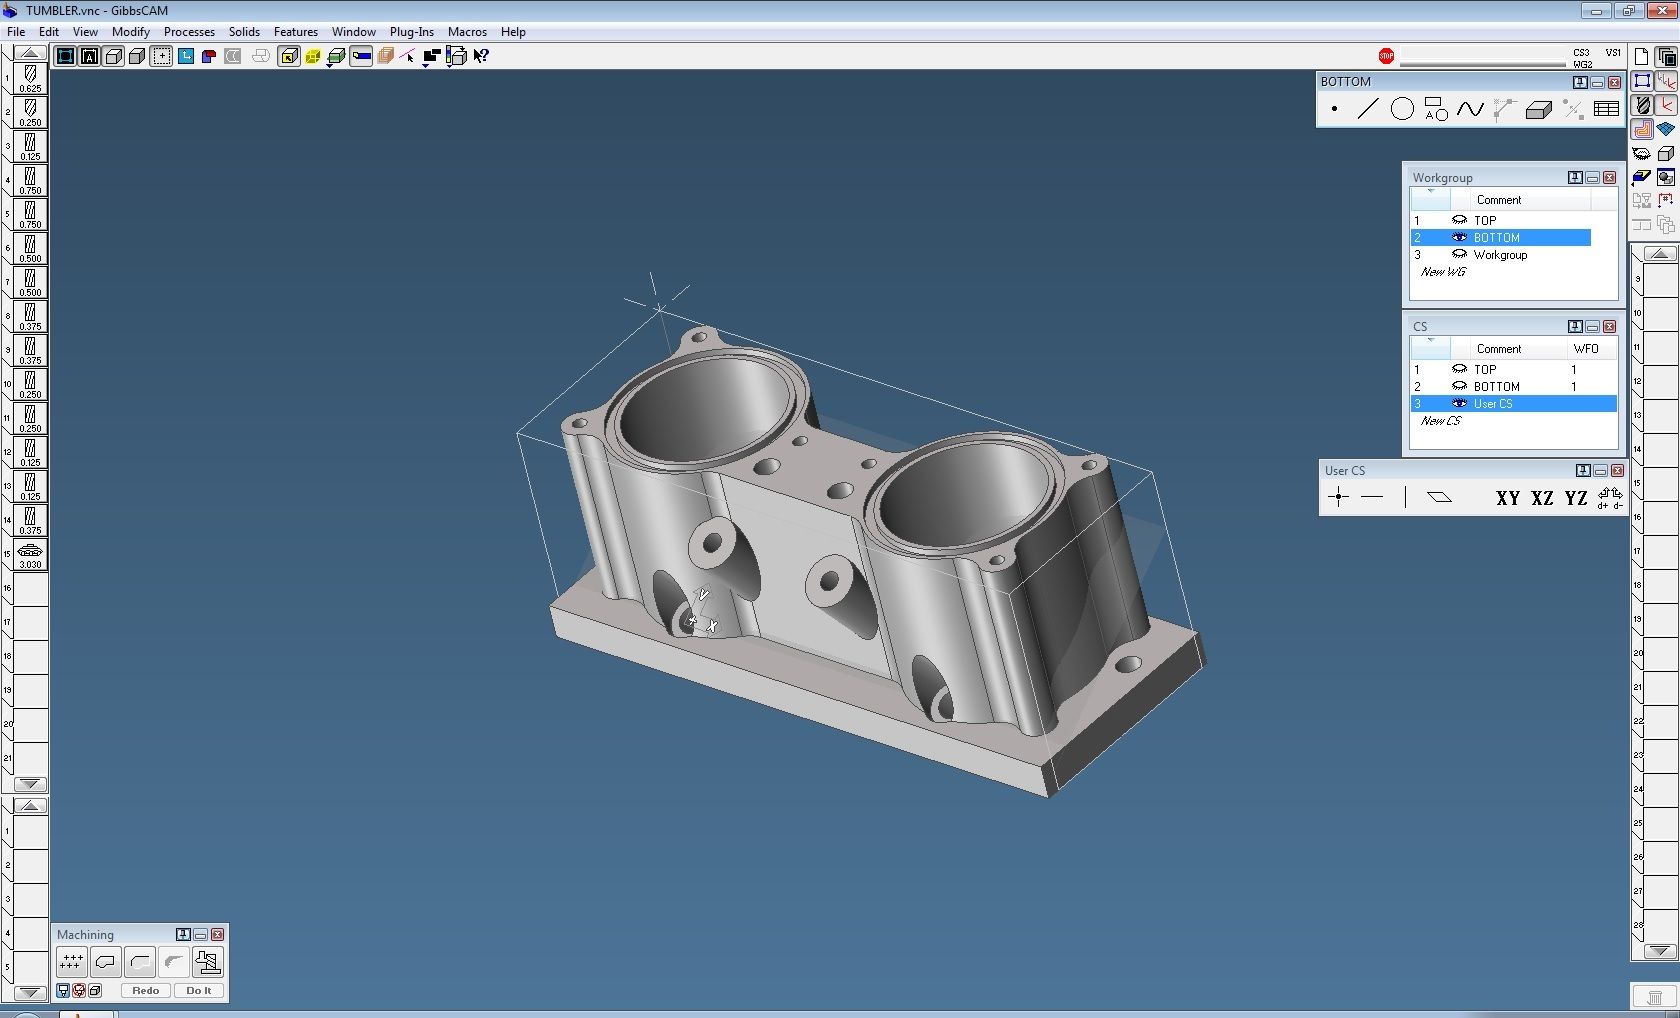Select the Circle geometry tool
Screen dimensions: 1680x1018
[1402, 109]
